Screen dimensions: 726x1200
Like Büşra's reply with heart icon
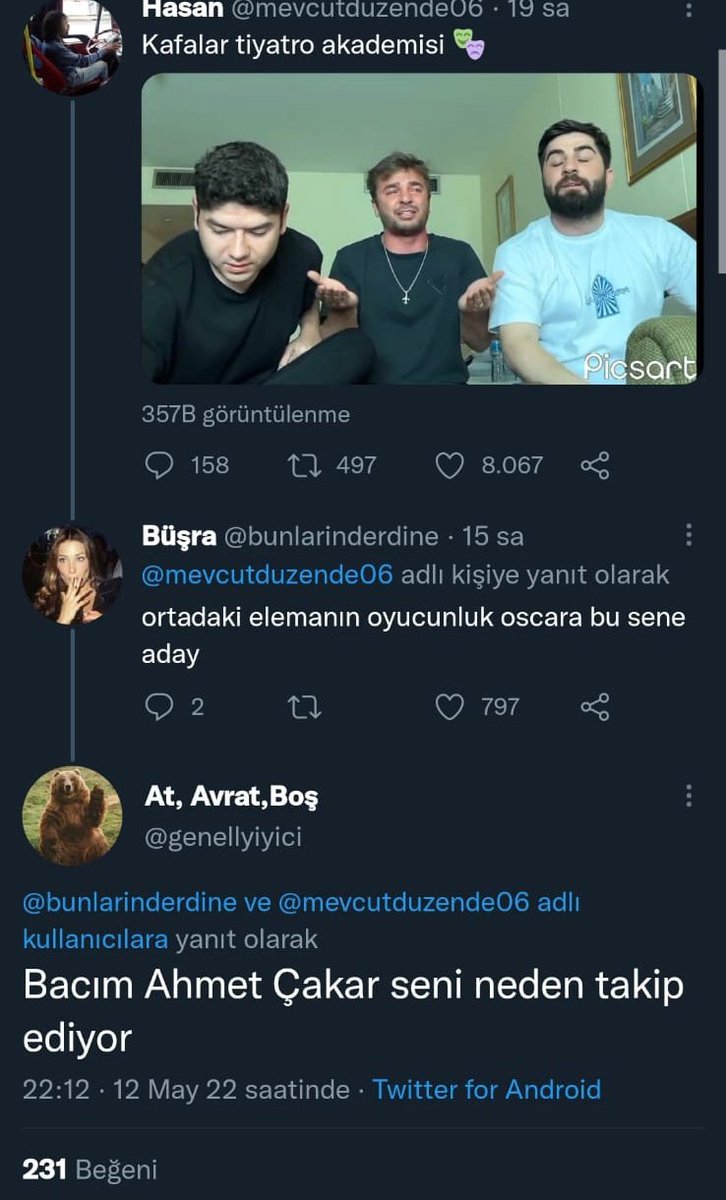pyautogui.click(x=451, y=707)
